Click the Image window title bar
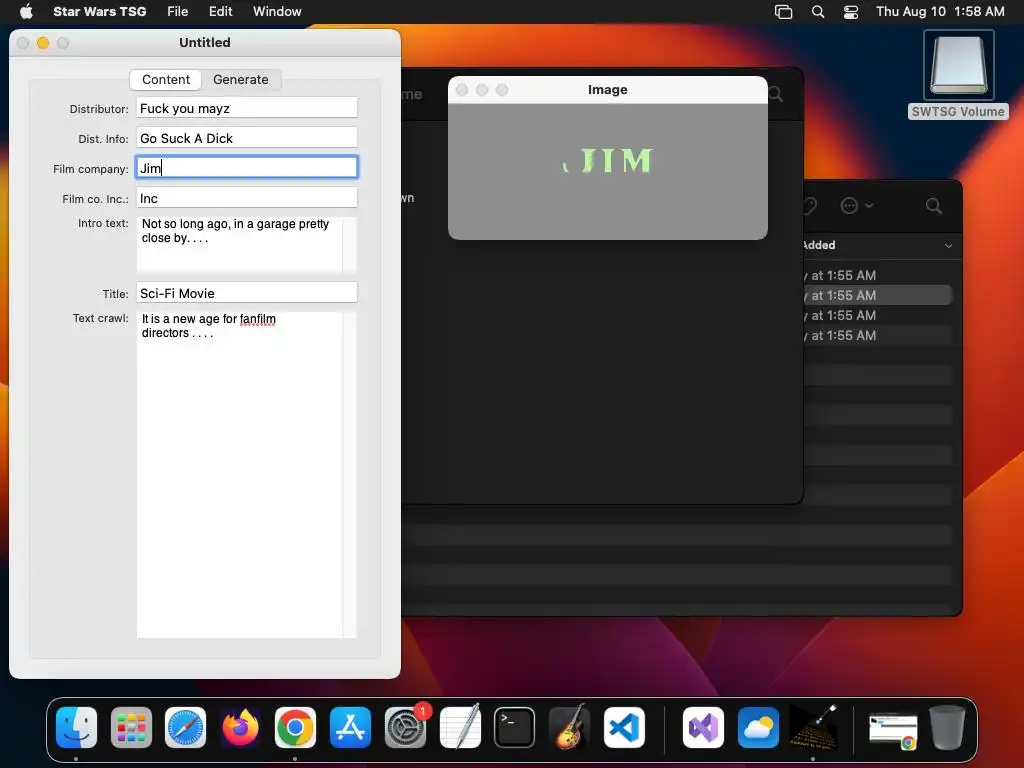This screenshot has width=1024, height=768. pos(607,90)
